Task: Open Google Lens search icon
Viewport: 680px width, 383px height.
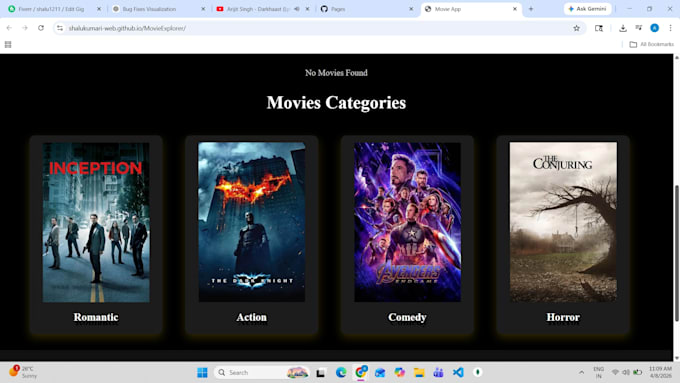Action: coord(599,28)
